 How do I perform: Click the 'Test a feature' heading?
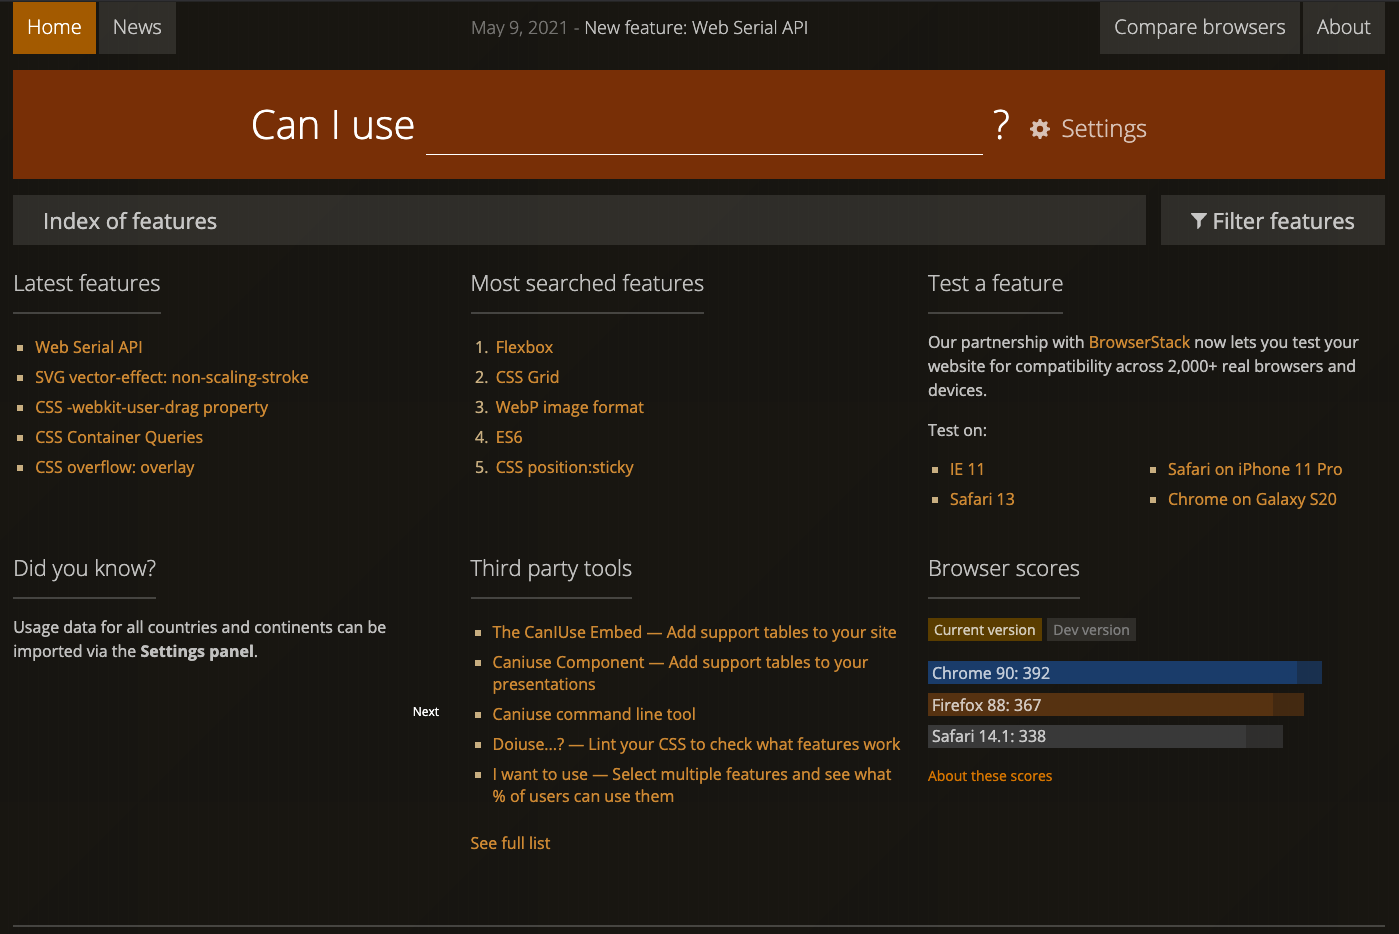[x=995, y=283]
